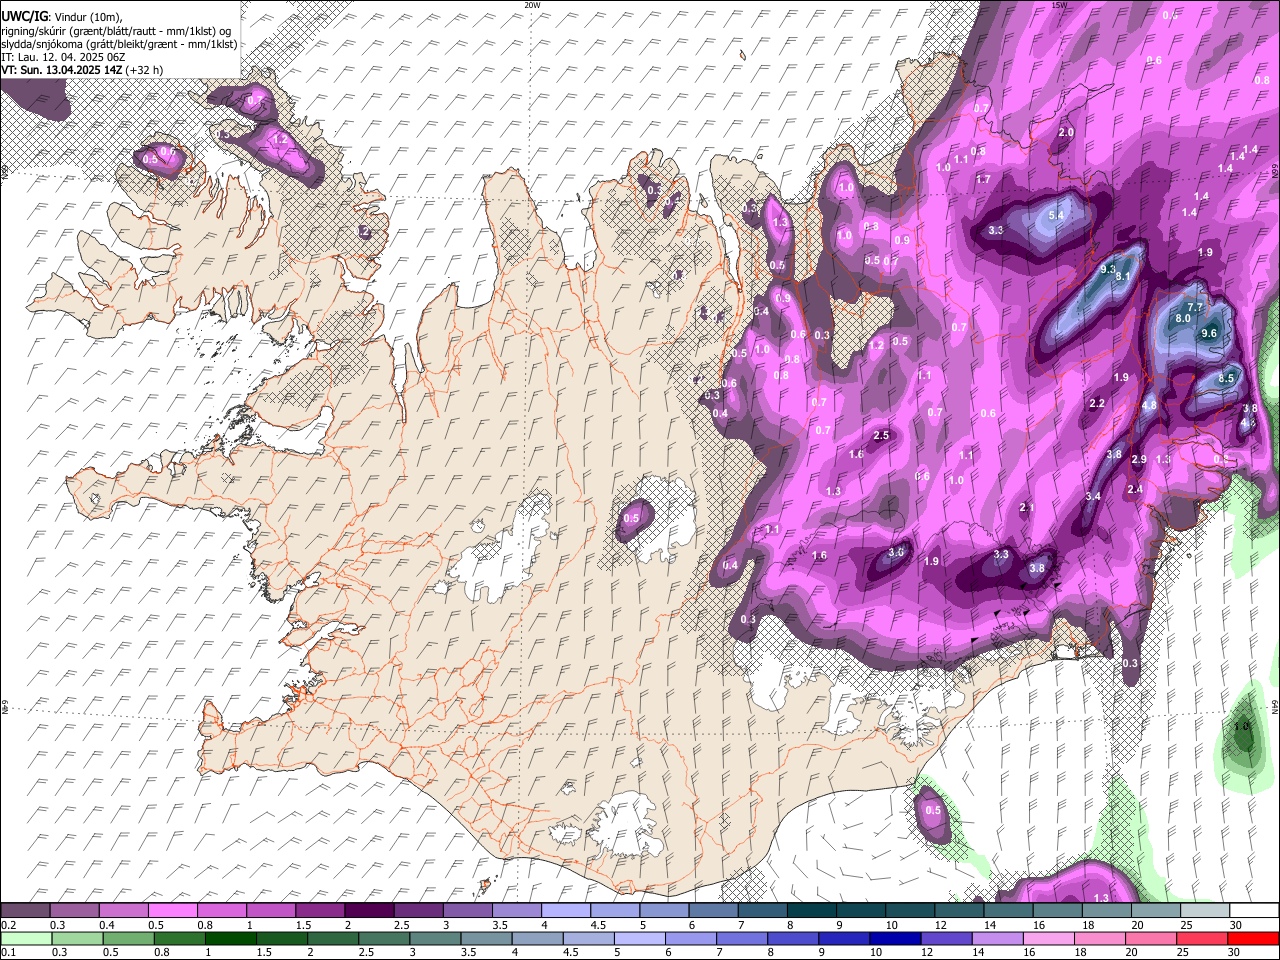Select the top legend swatch between 0.2 and 0.3
This screenshot has height=960, width=1280.
pos(25,910)
